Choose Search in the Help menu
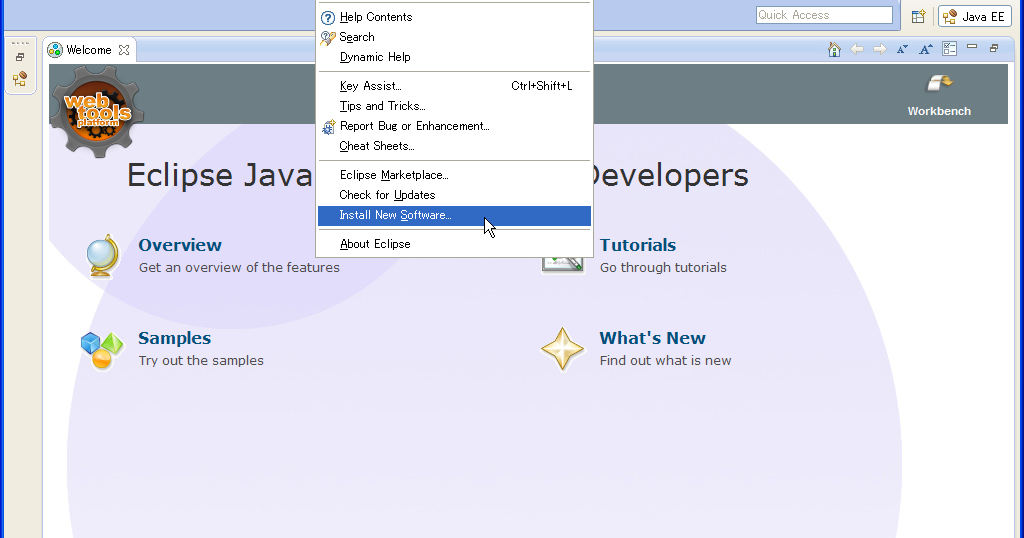 [x=454, y=37]
